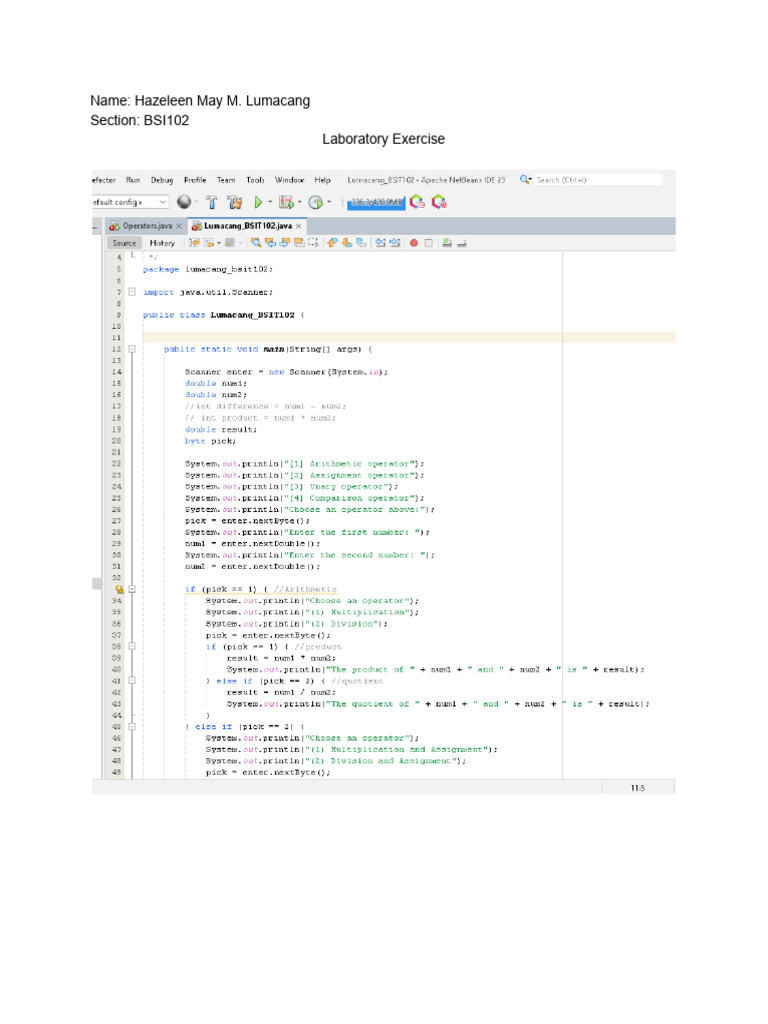Click the Clean and Build icon
This screenshot has height=1024, width=768.
235,202
